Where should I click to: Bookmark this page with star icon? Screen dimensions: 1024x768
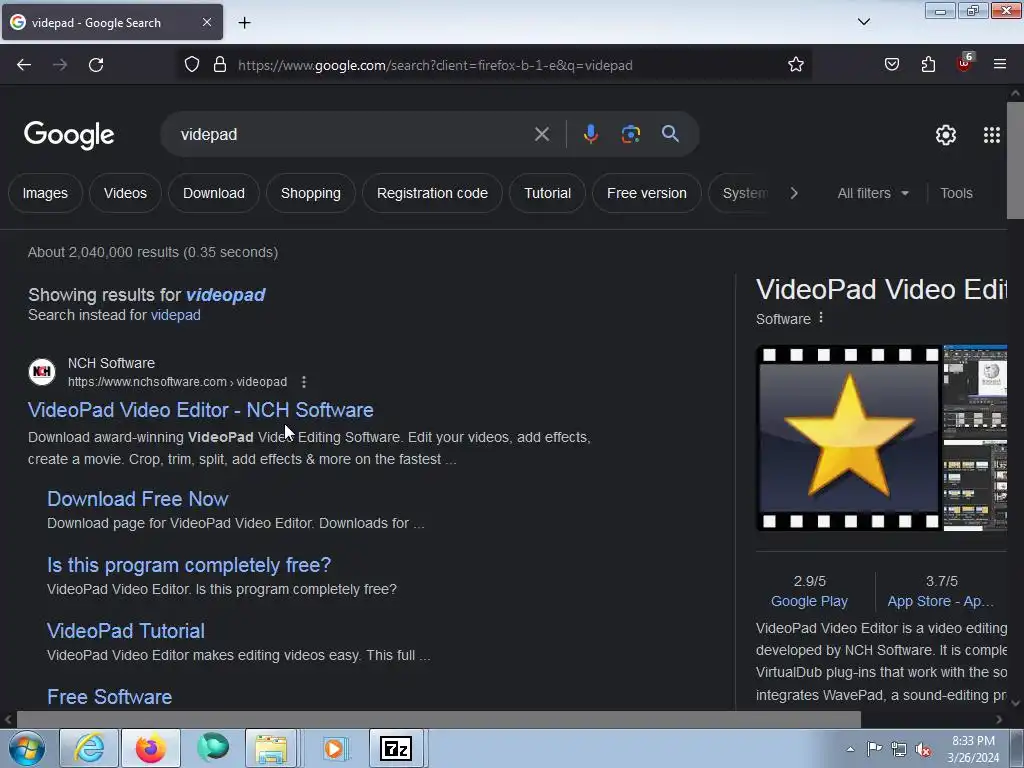(x=795, y=65)
